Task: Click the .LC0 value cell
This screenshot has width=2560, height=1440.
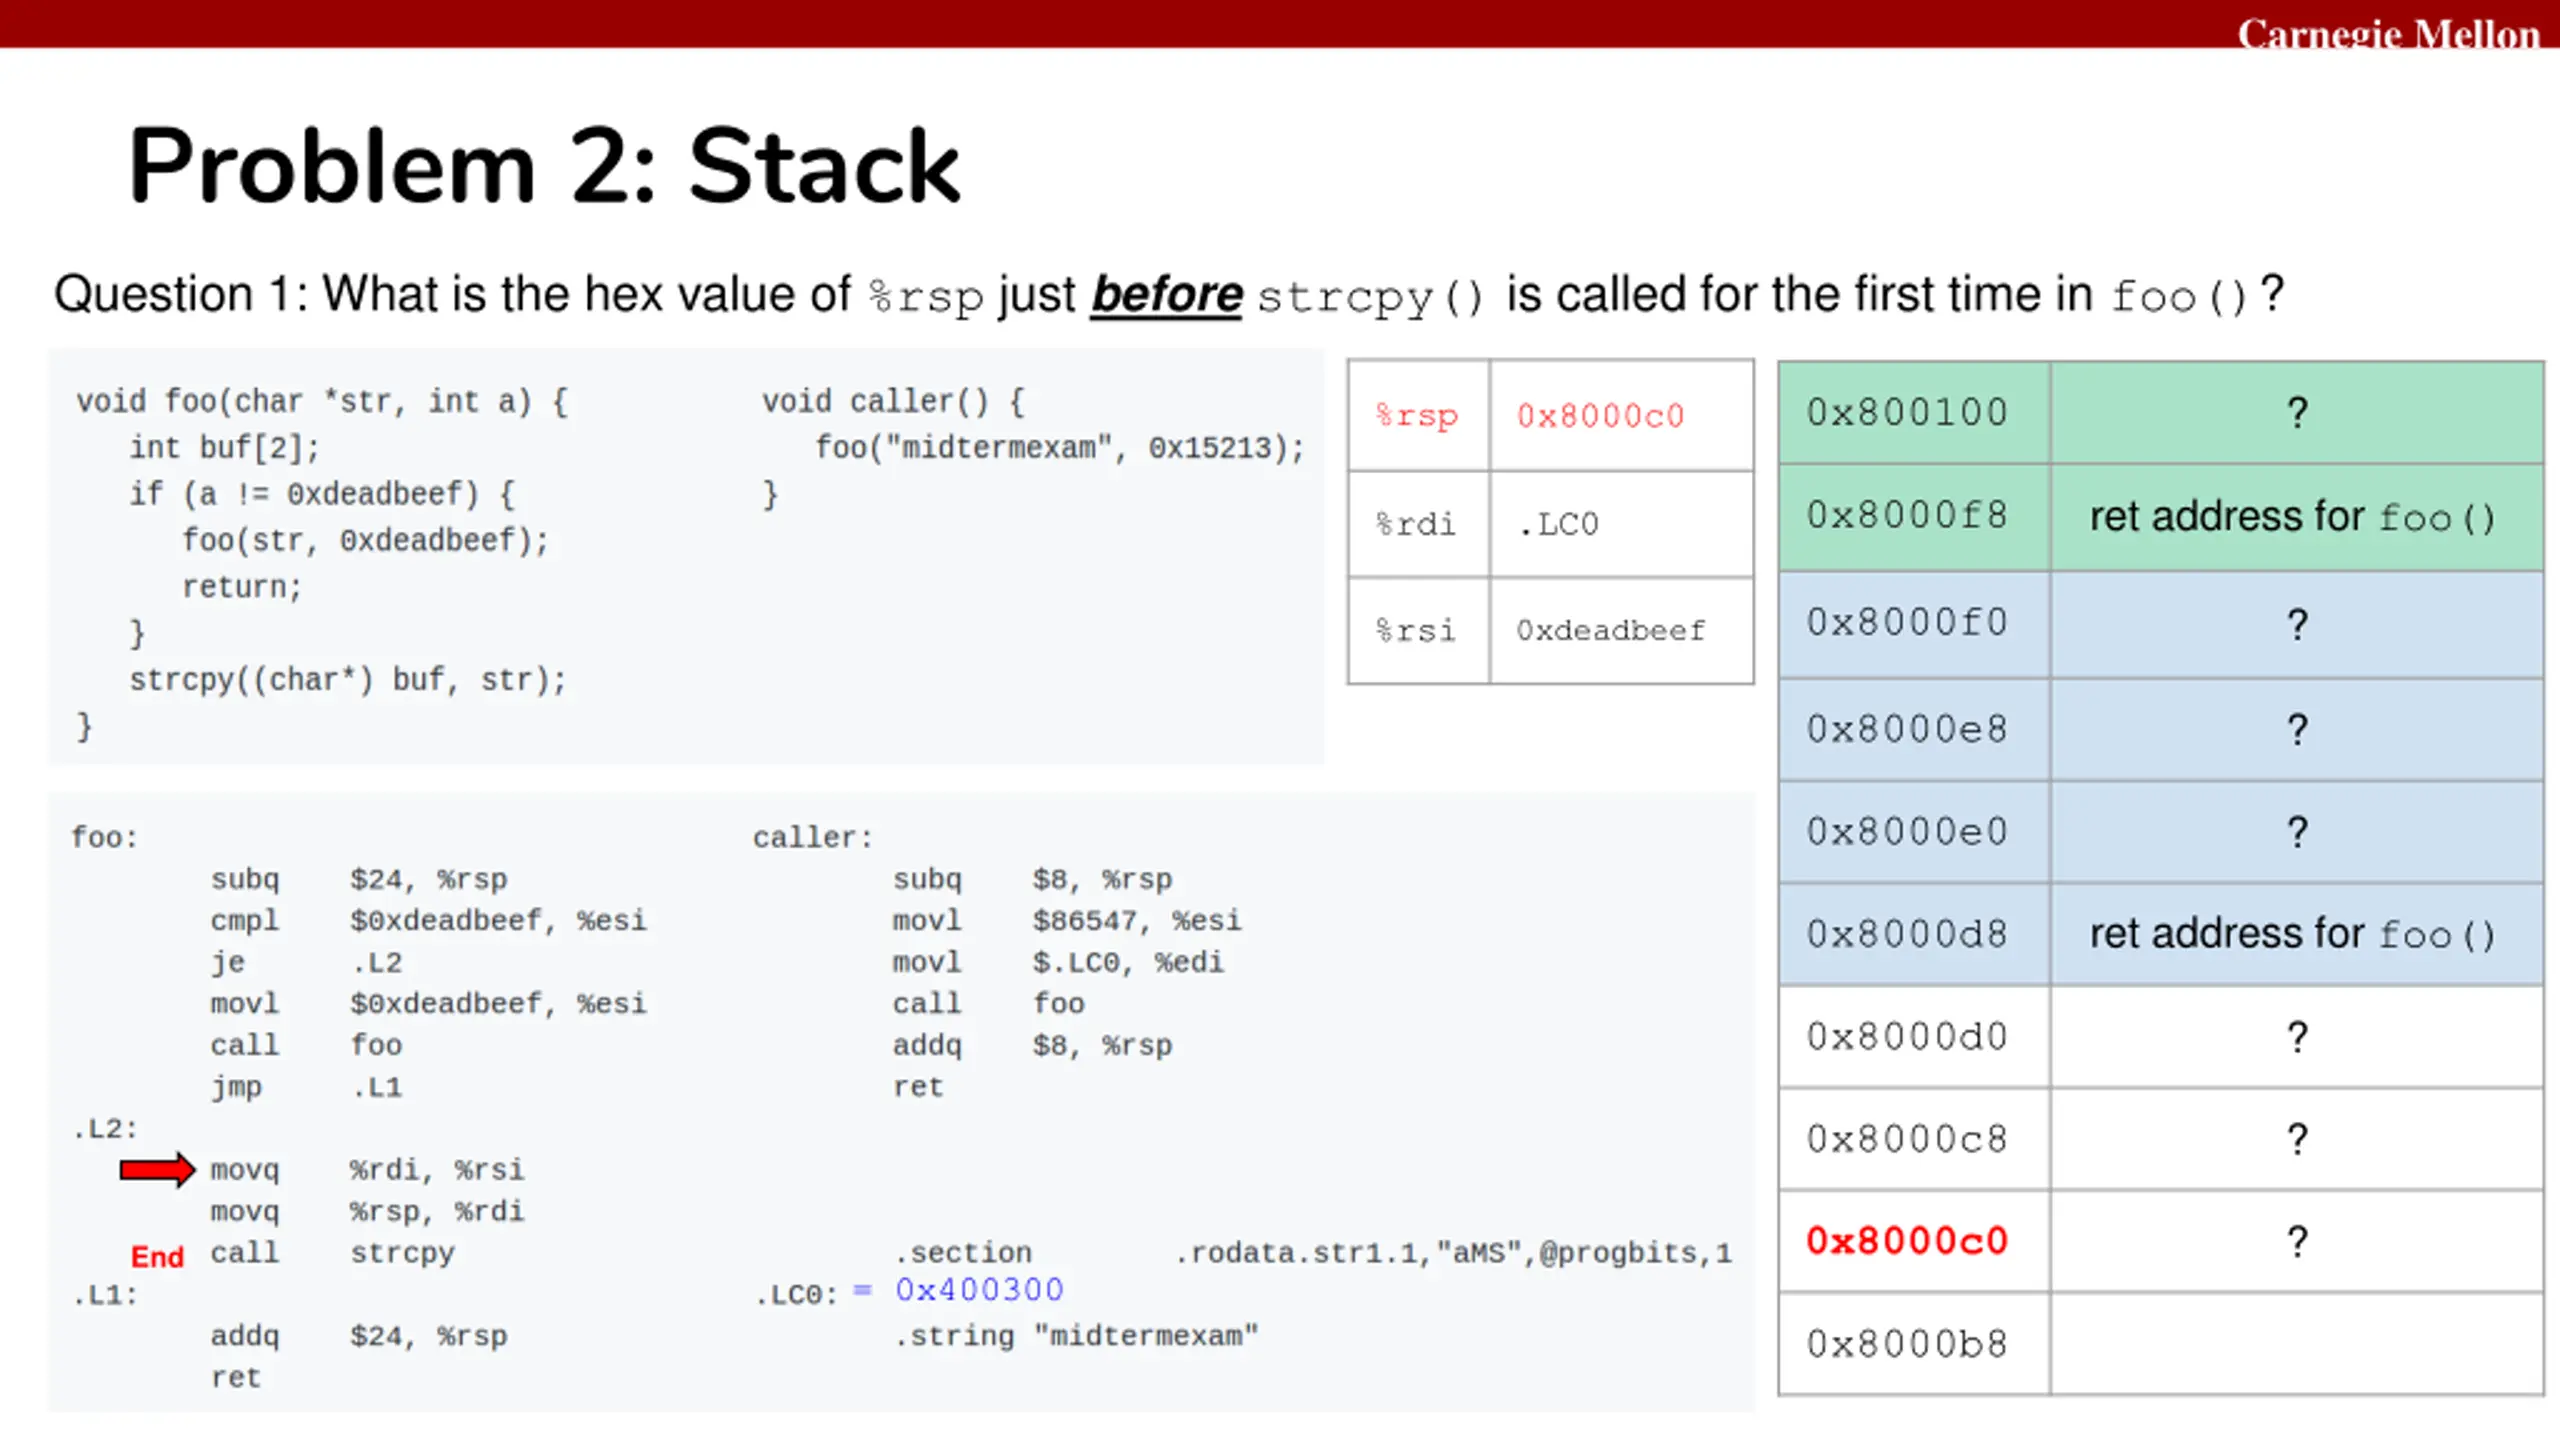Action: 1621,523
